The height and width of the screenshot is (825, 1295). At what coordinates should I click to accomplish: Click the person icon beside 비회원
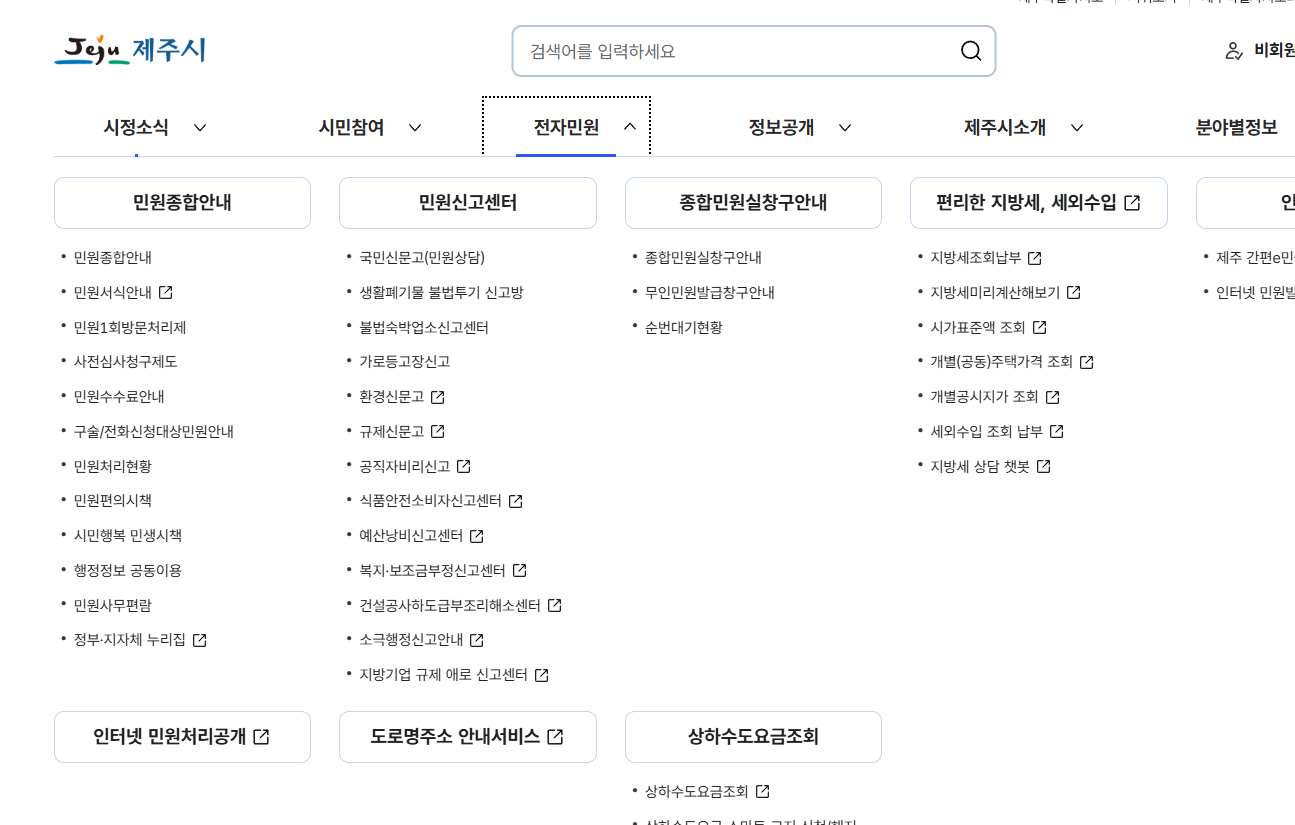coord(1232,51)
